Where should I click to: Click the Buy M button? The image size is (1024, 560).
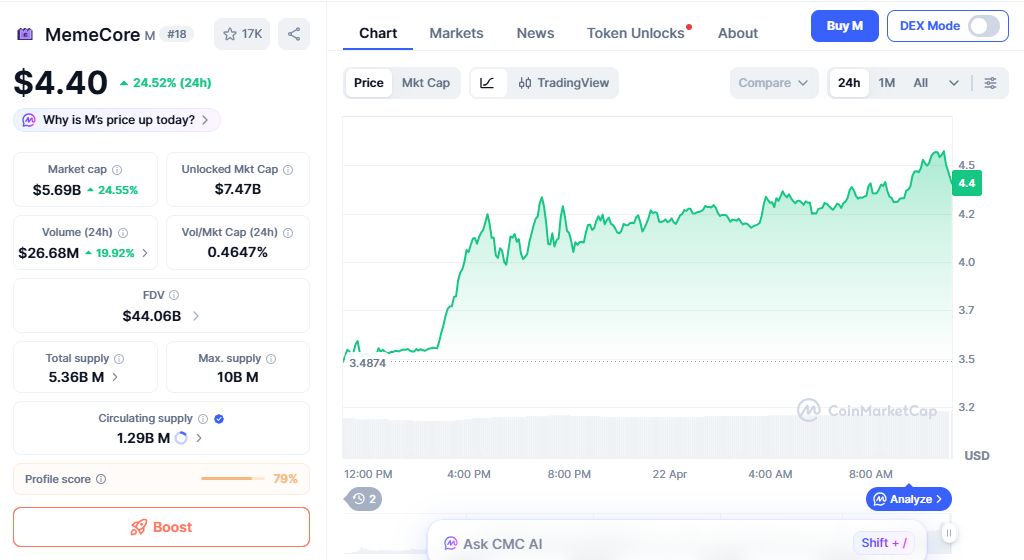point(844,26)
